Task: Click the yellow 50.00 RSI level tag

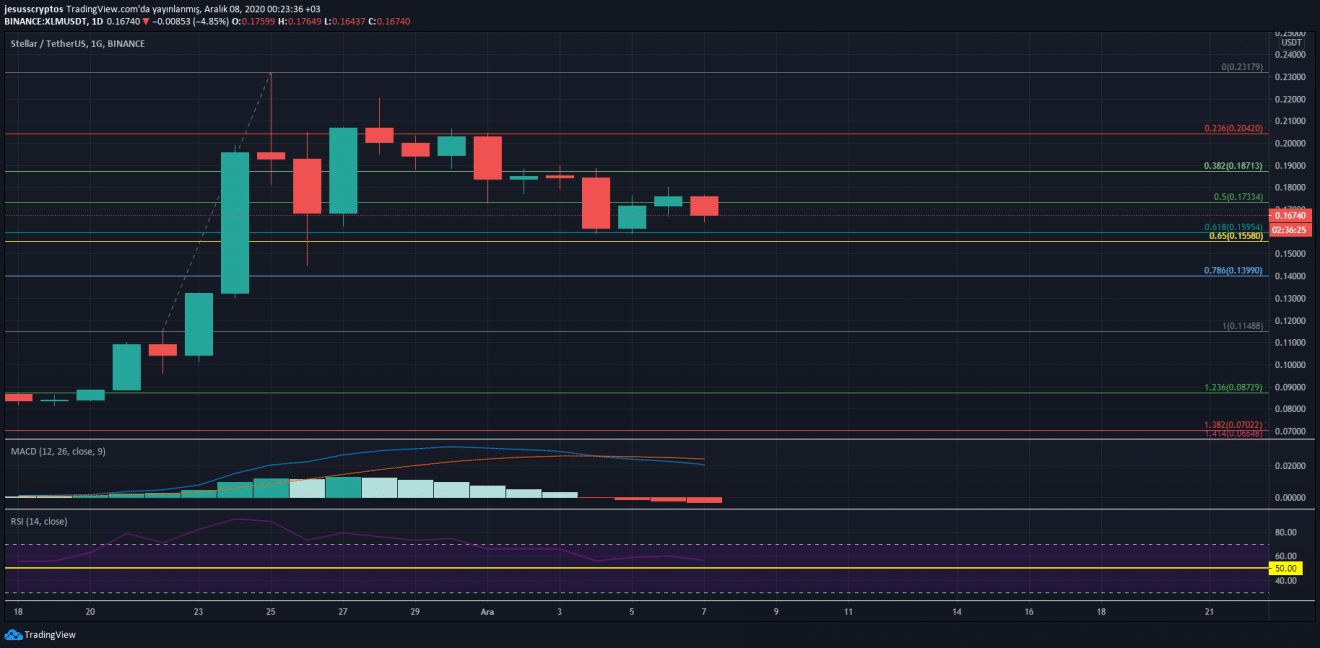Action: tap(1282, 568)
